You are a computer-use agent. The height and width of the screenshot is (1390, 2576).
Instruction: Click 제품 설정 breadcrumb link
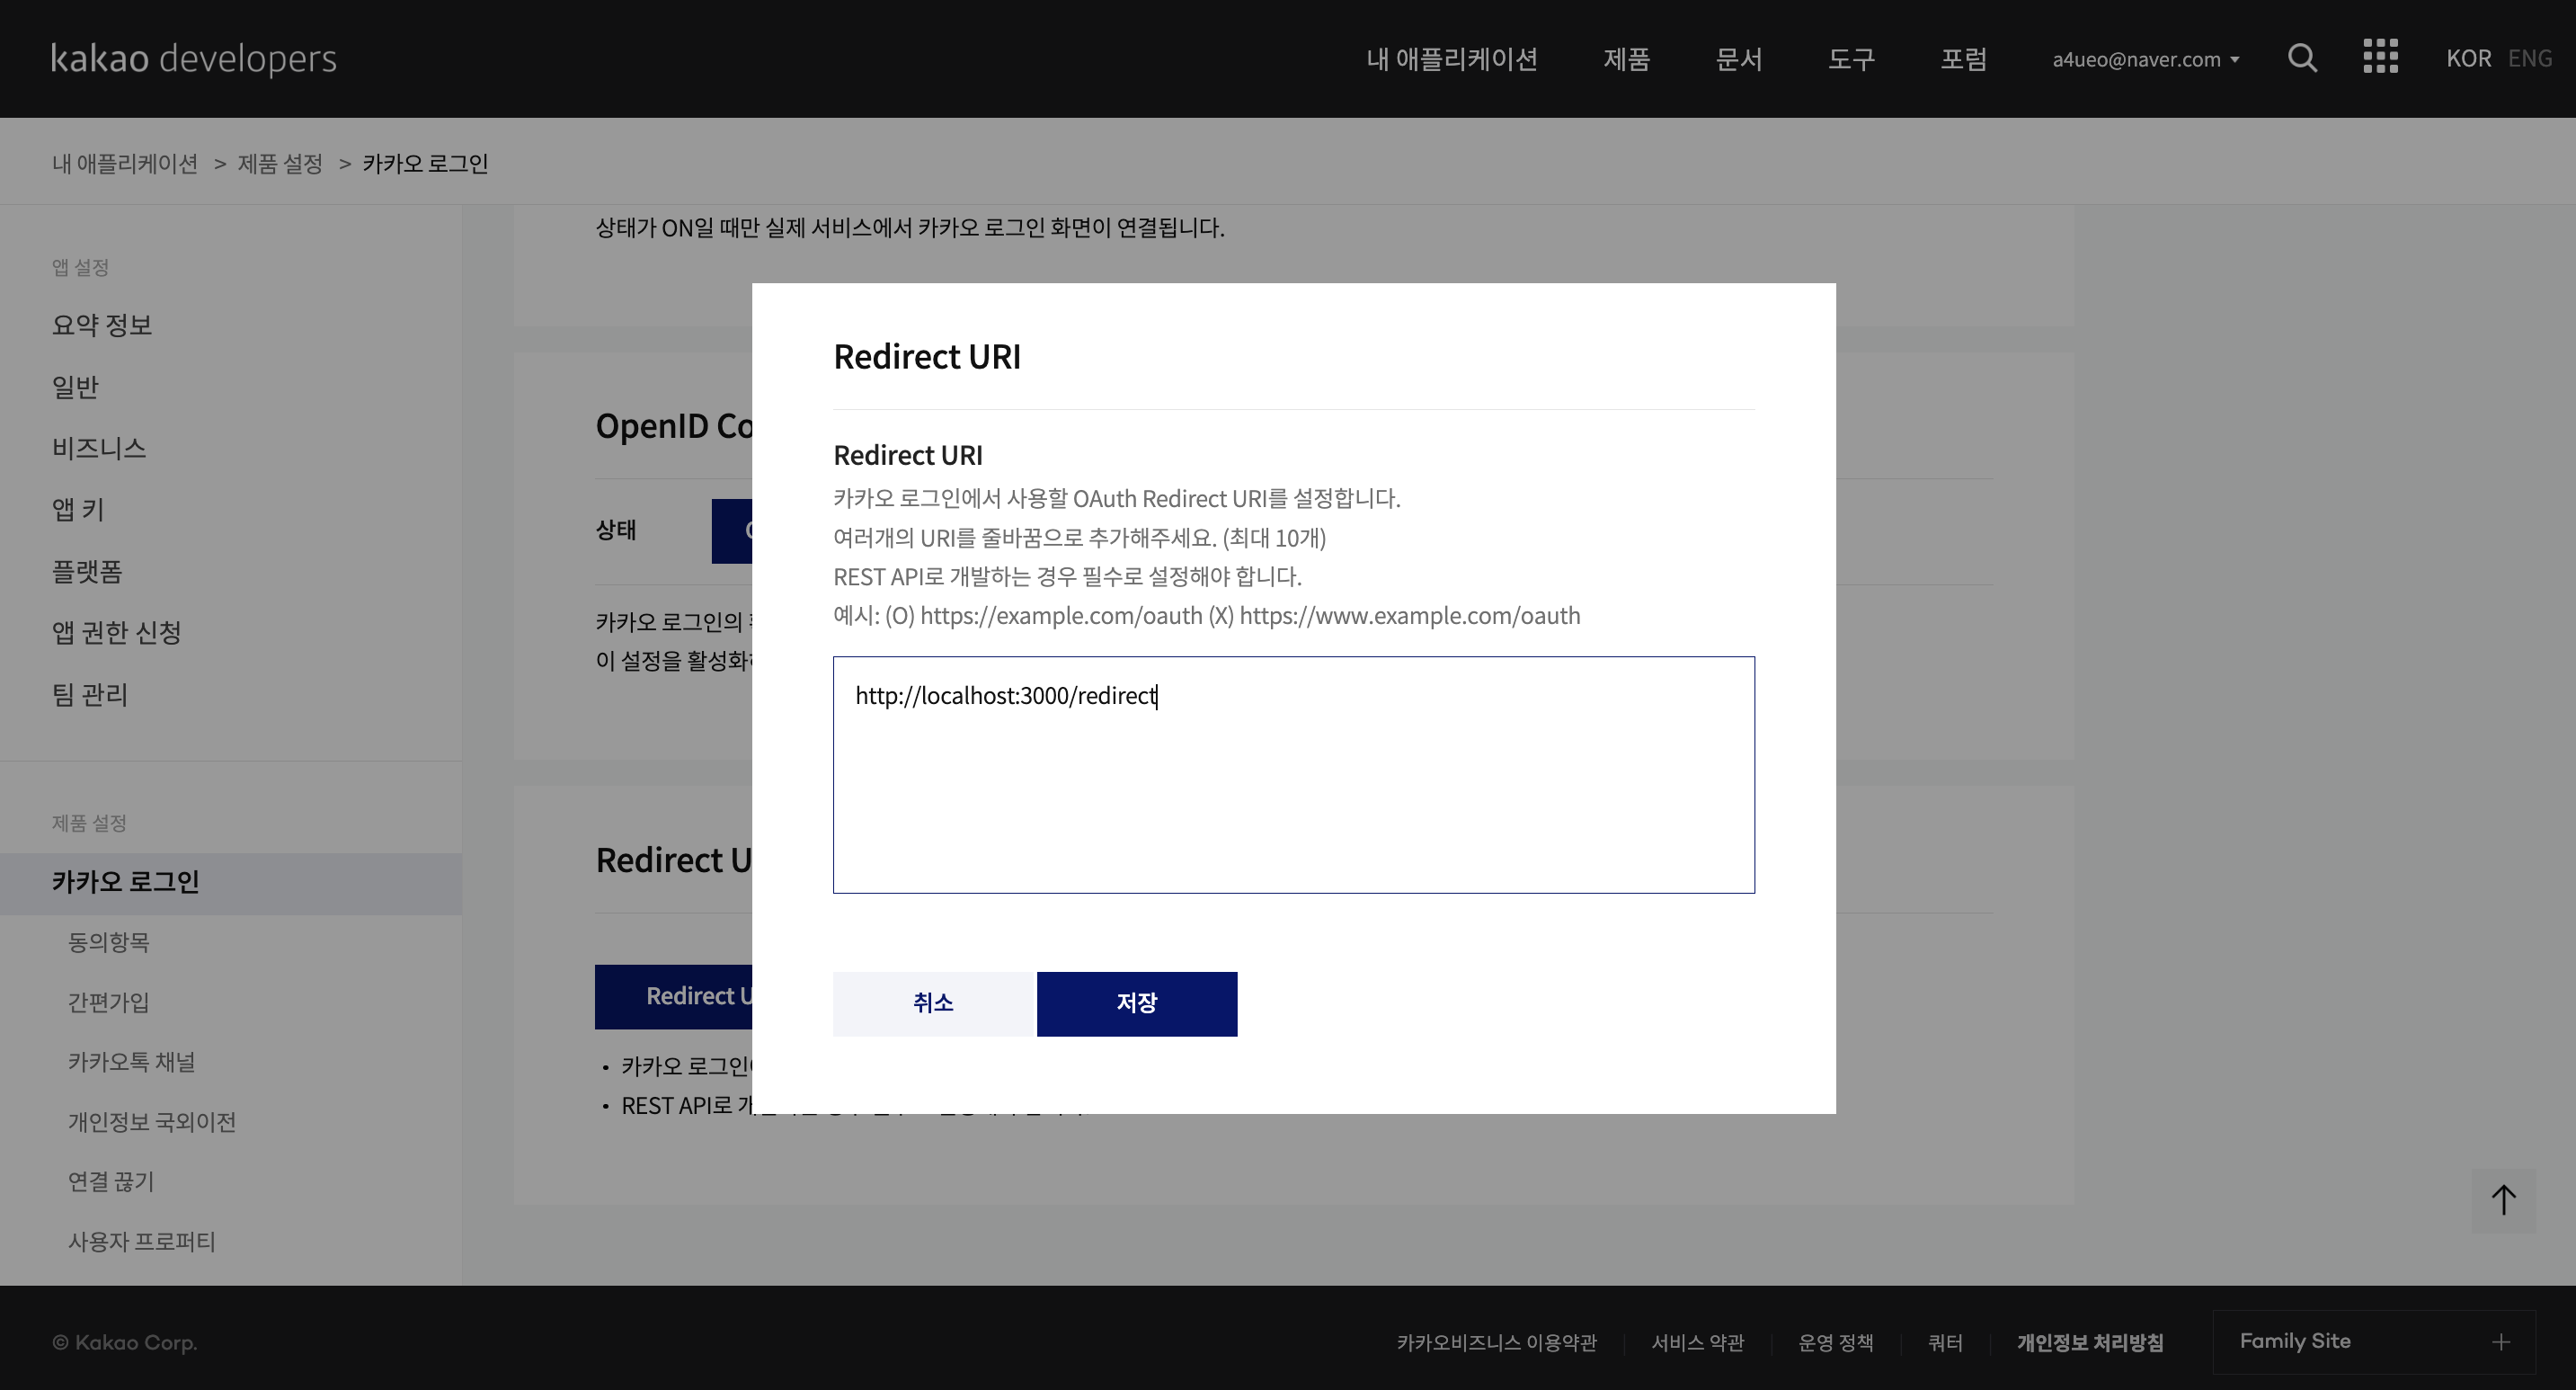280,163
